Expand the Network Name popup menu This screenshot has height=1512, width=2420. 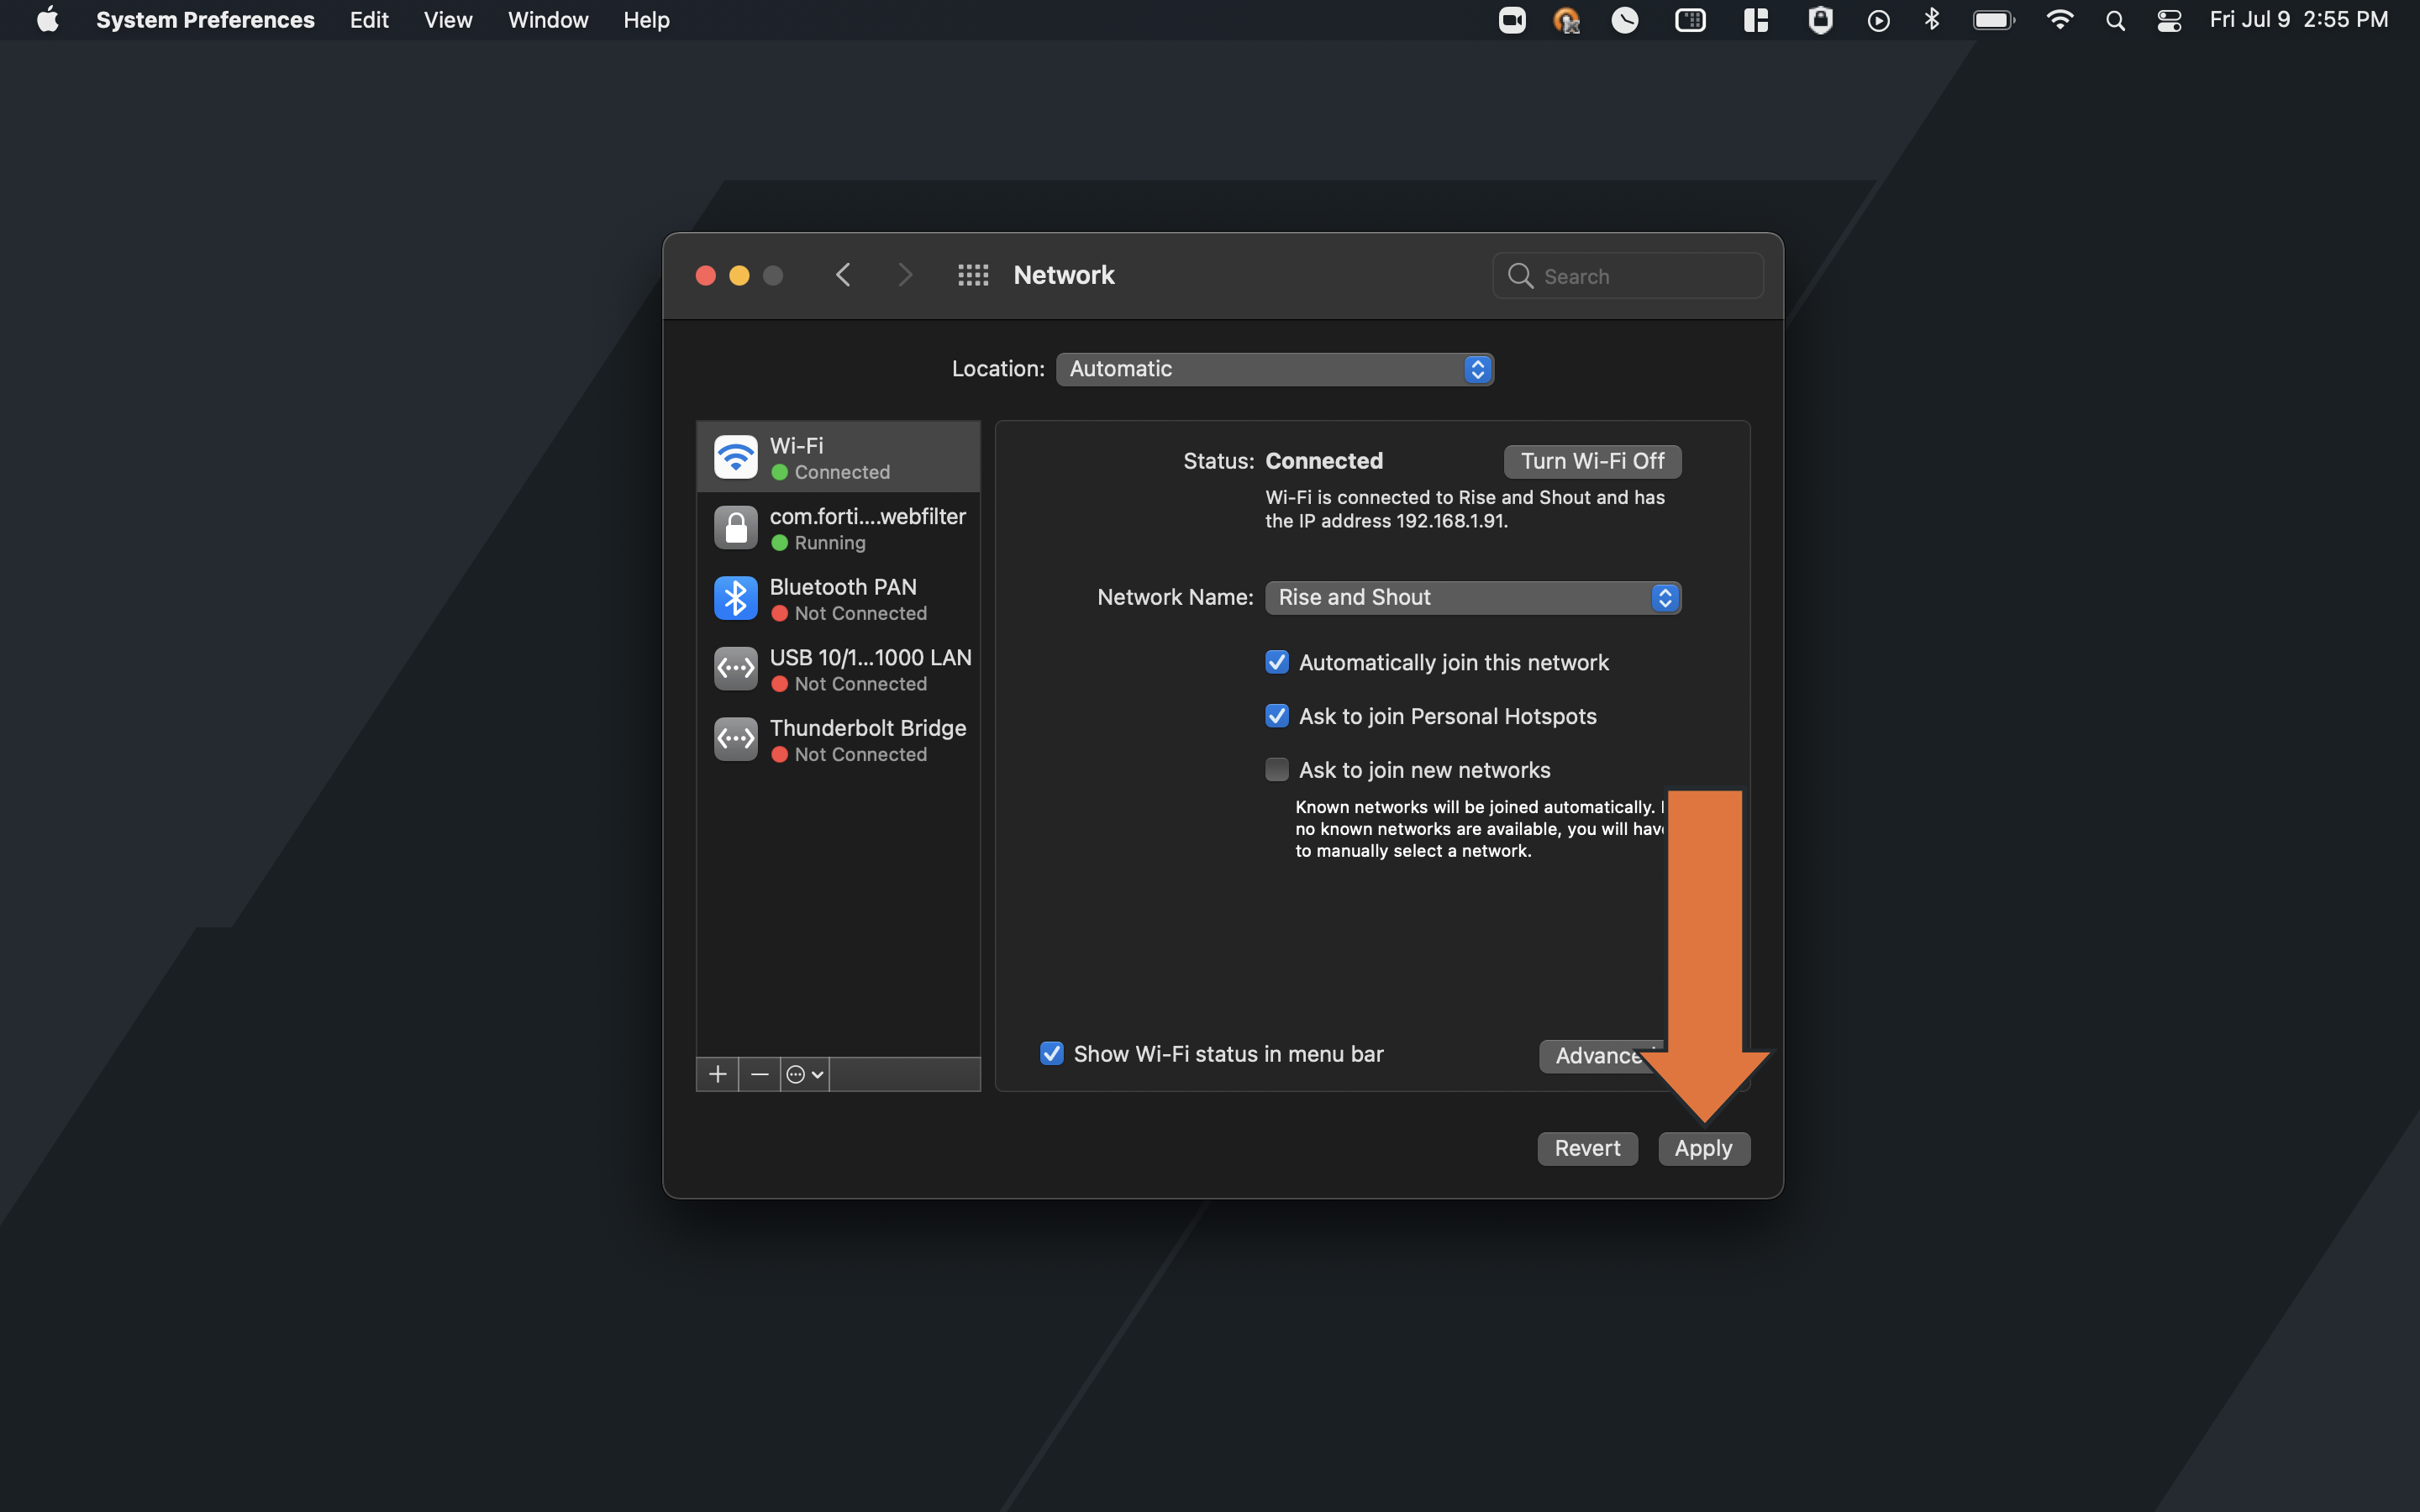point(1472,597)
